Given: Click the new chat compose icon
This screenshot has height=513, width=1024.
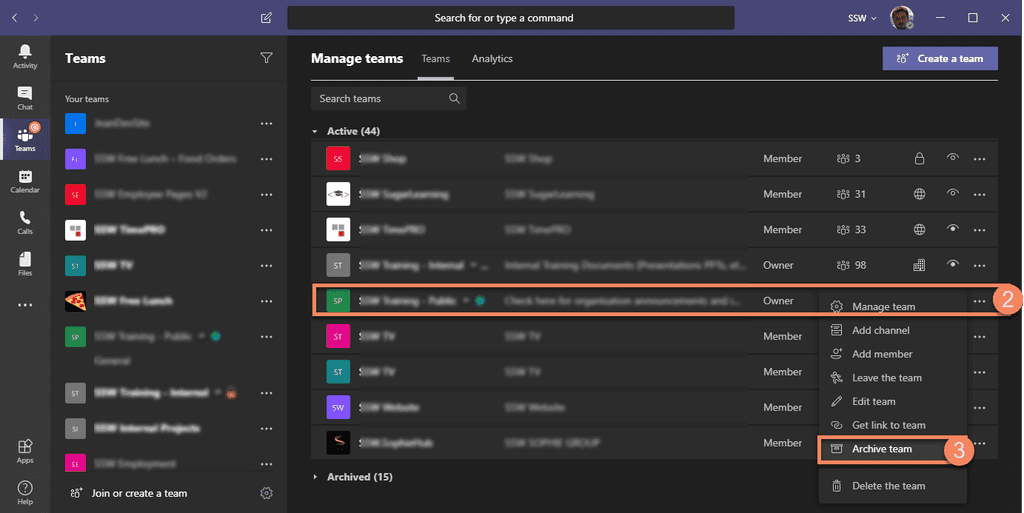Looking at the screenshot, I should [265, 18].
